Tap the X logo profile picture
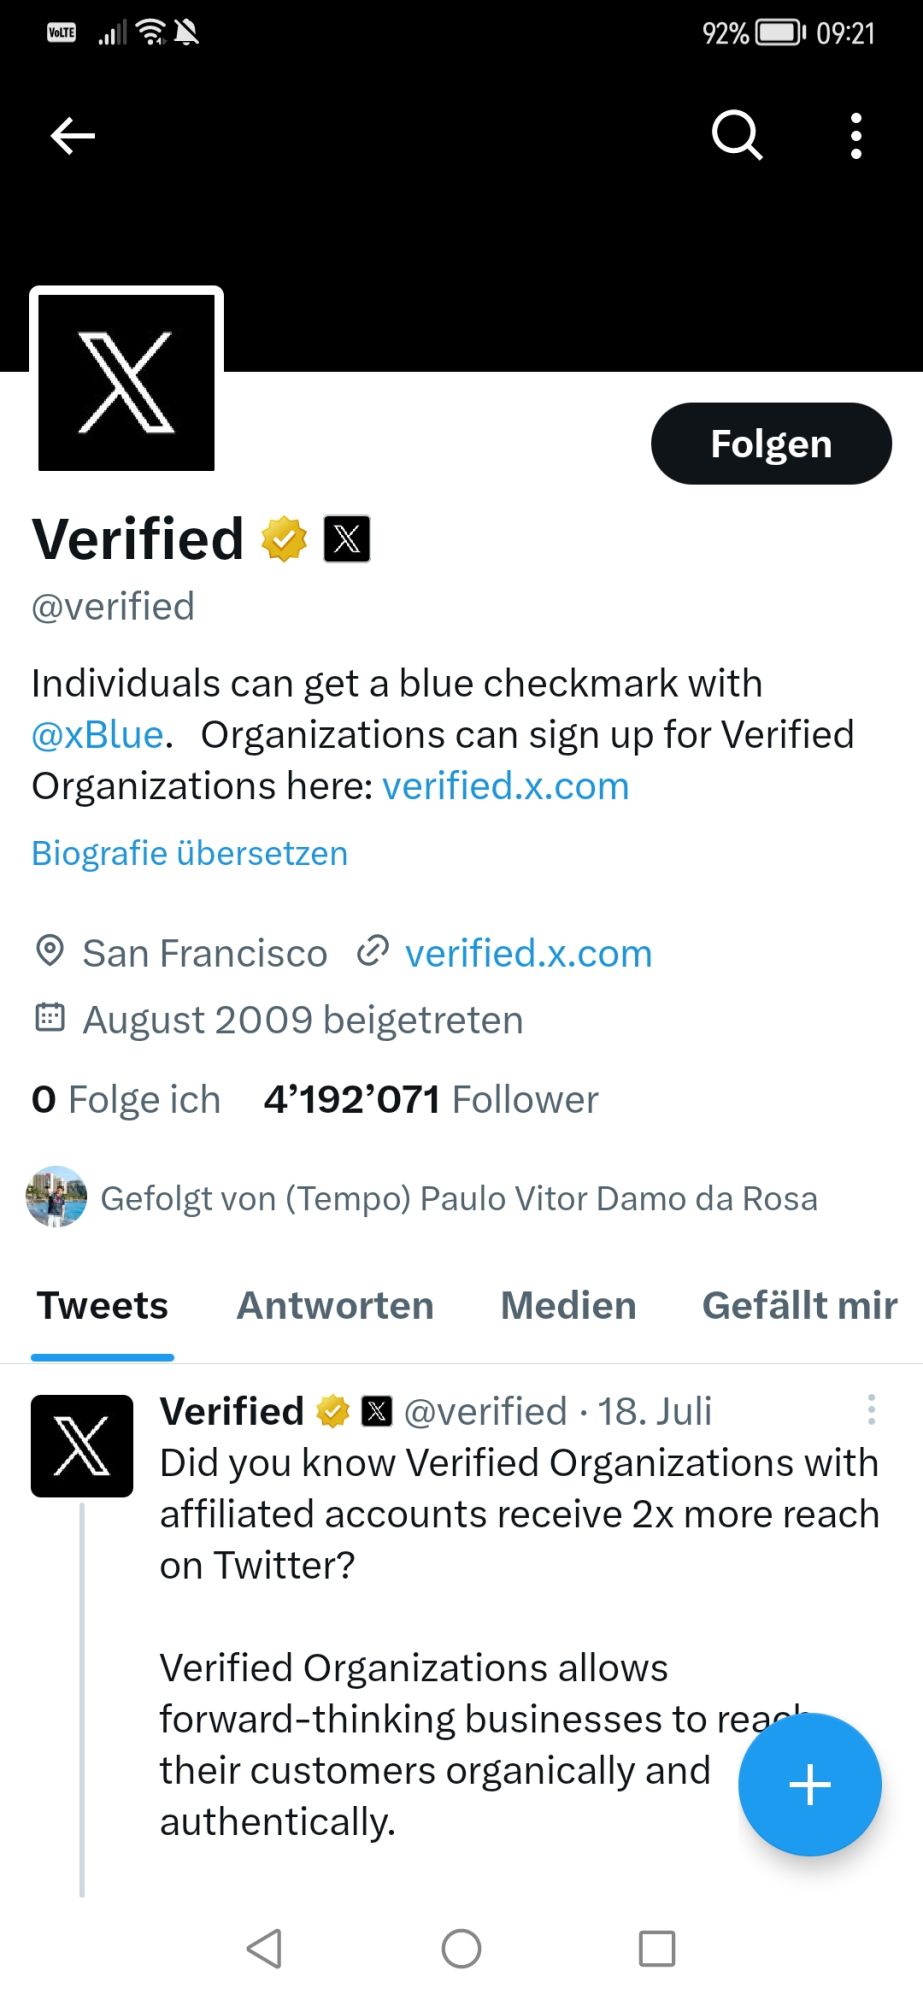The height and width of the screenshot is (2000, 923). pos(126,382)
